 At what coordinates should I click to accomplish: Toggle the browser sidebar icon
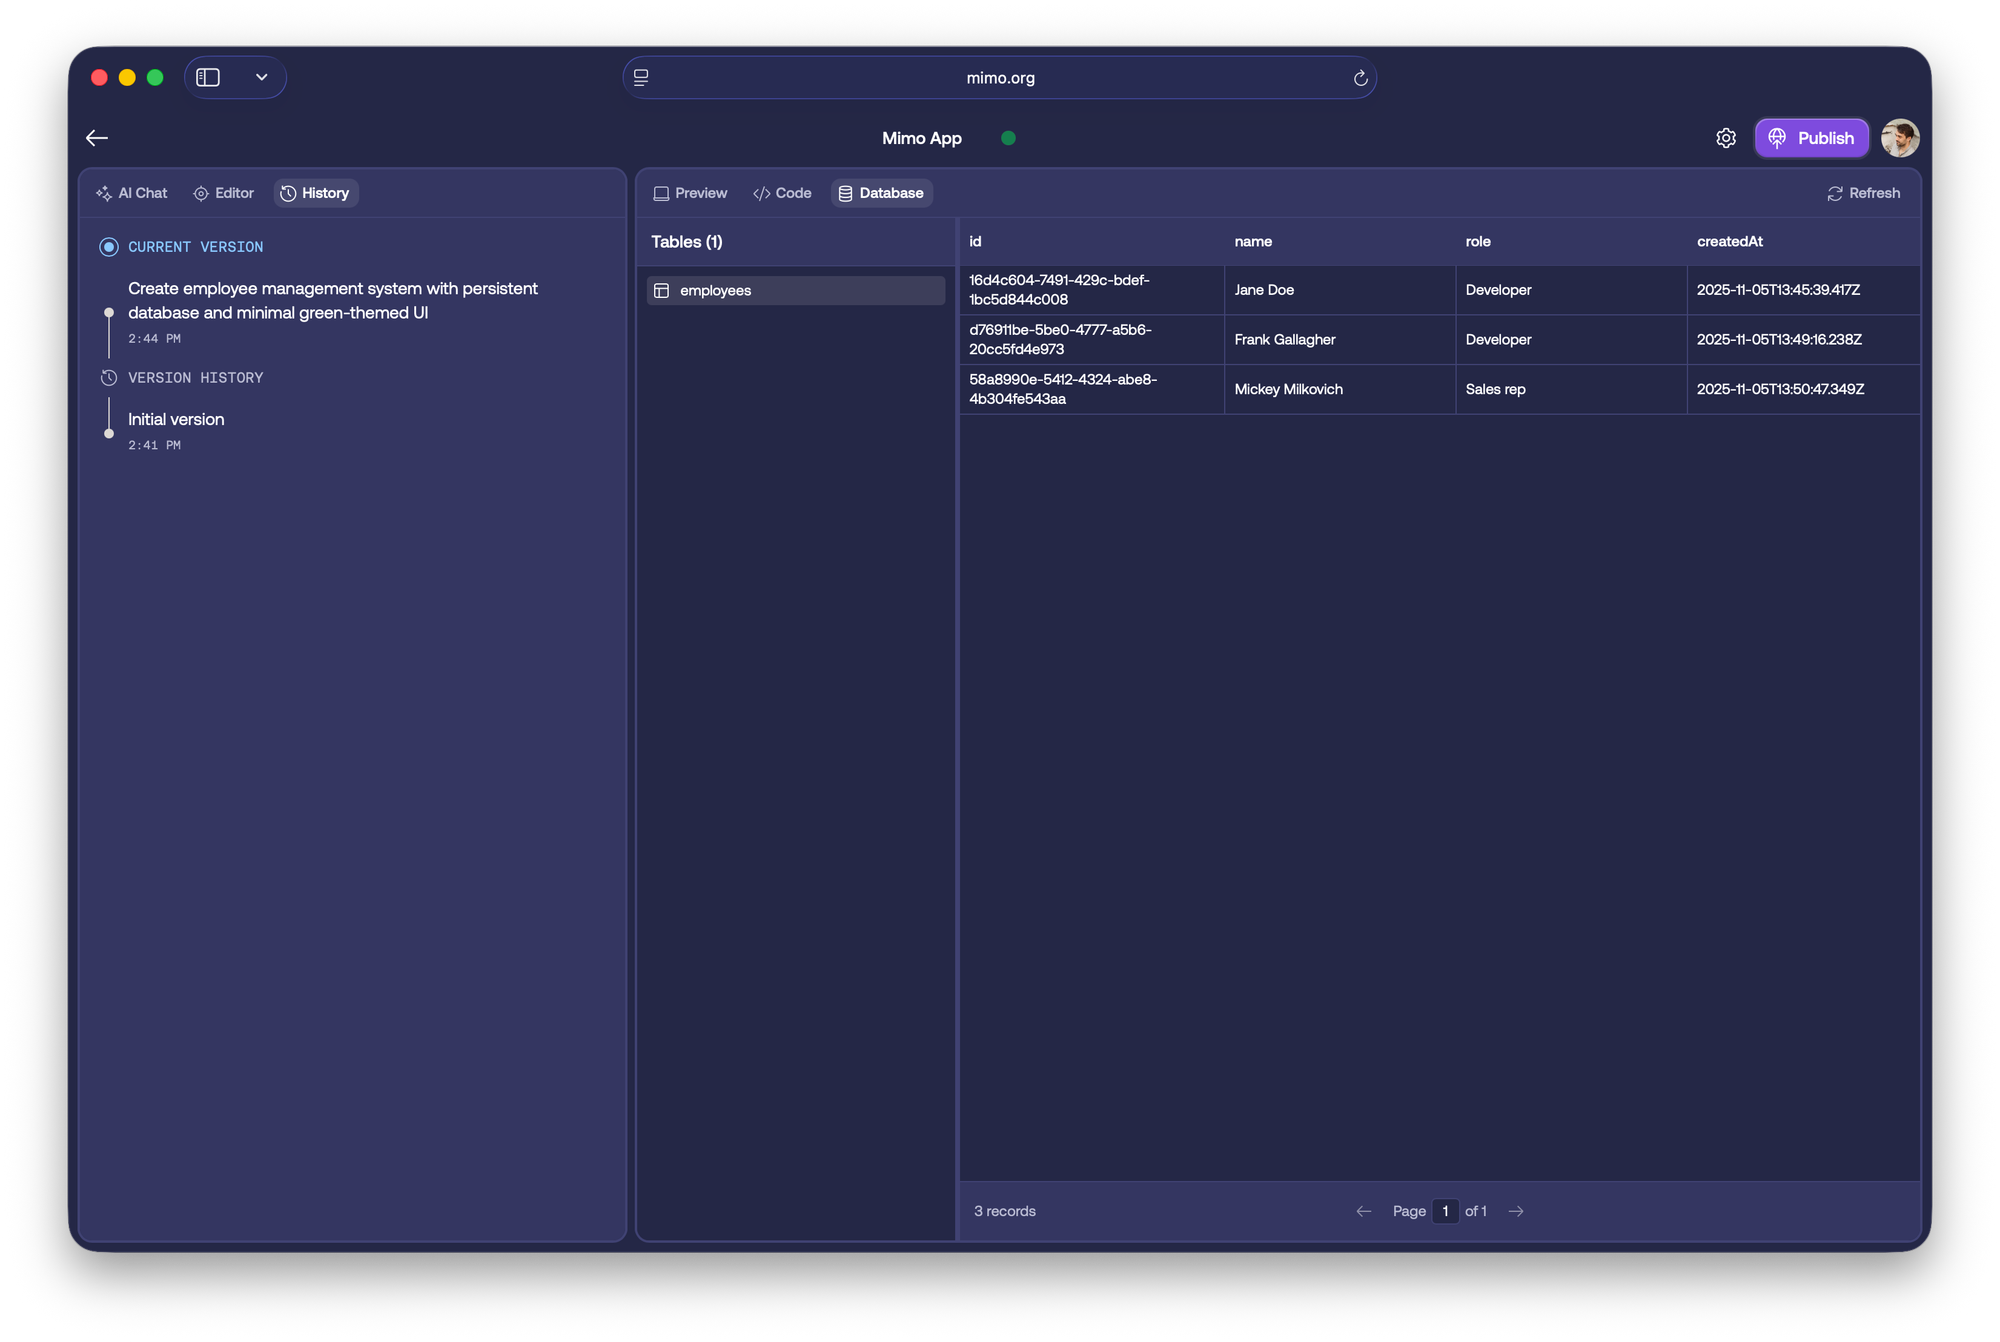[x=208, y=78]
